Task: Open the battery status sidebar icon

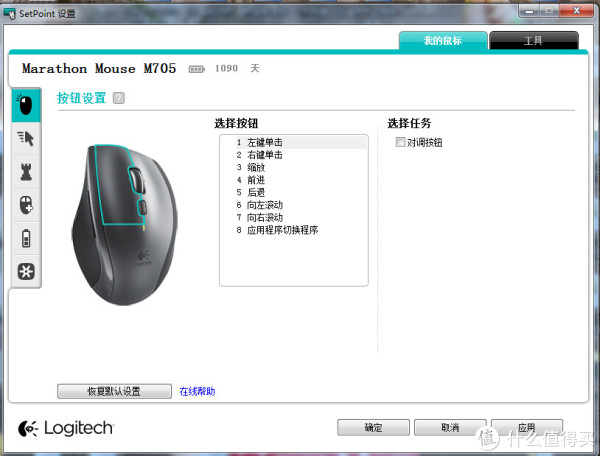Action: [x=25, y=238]
